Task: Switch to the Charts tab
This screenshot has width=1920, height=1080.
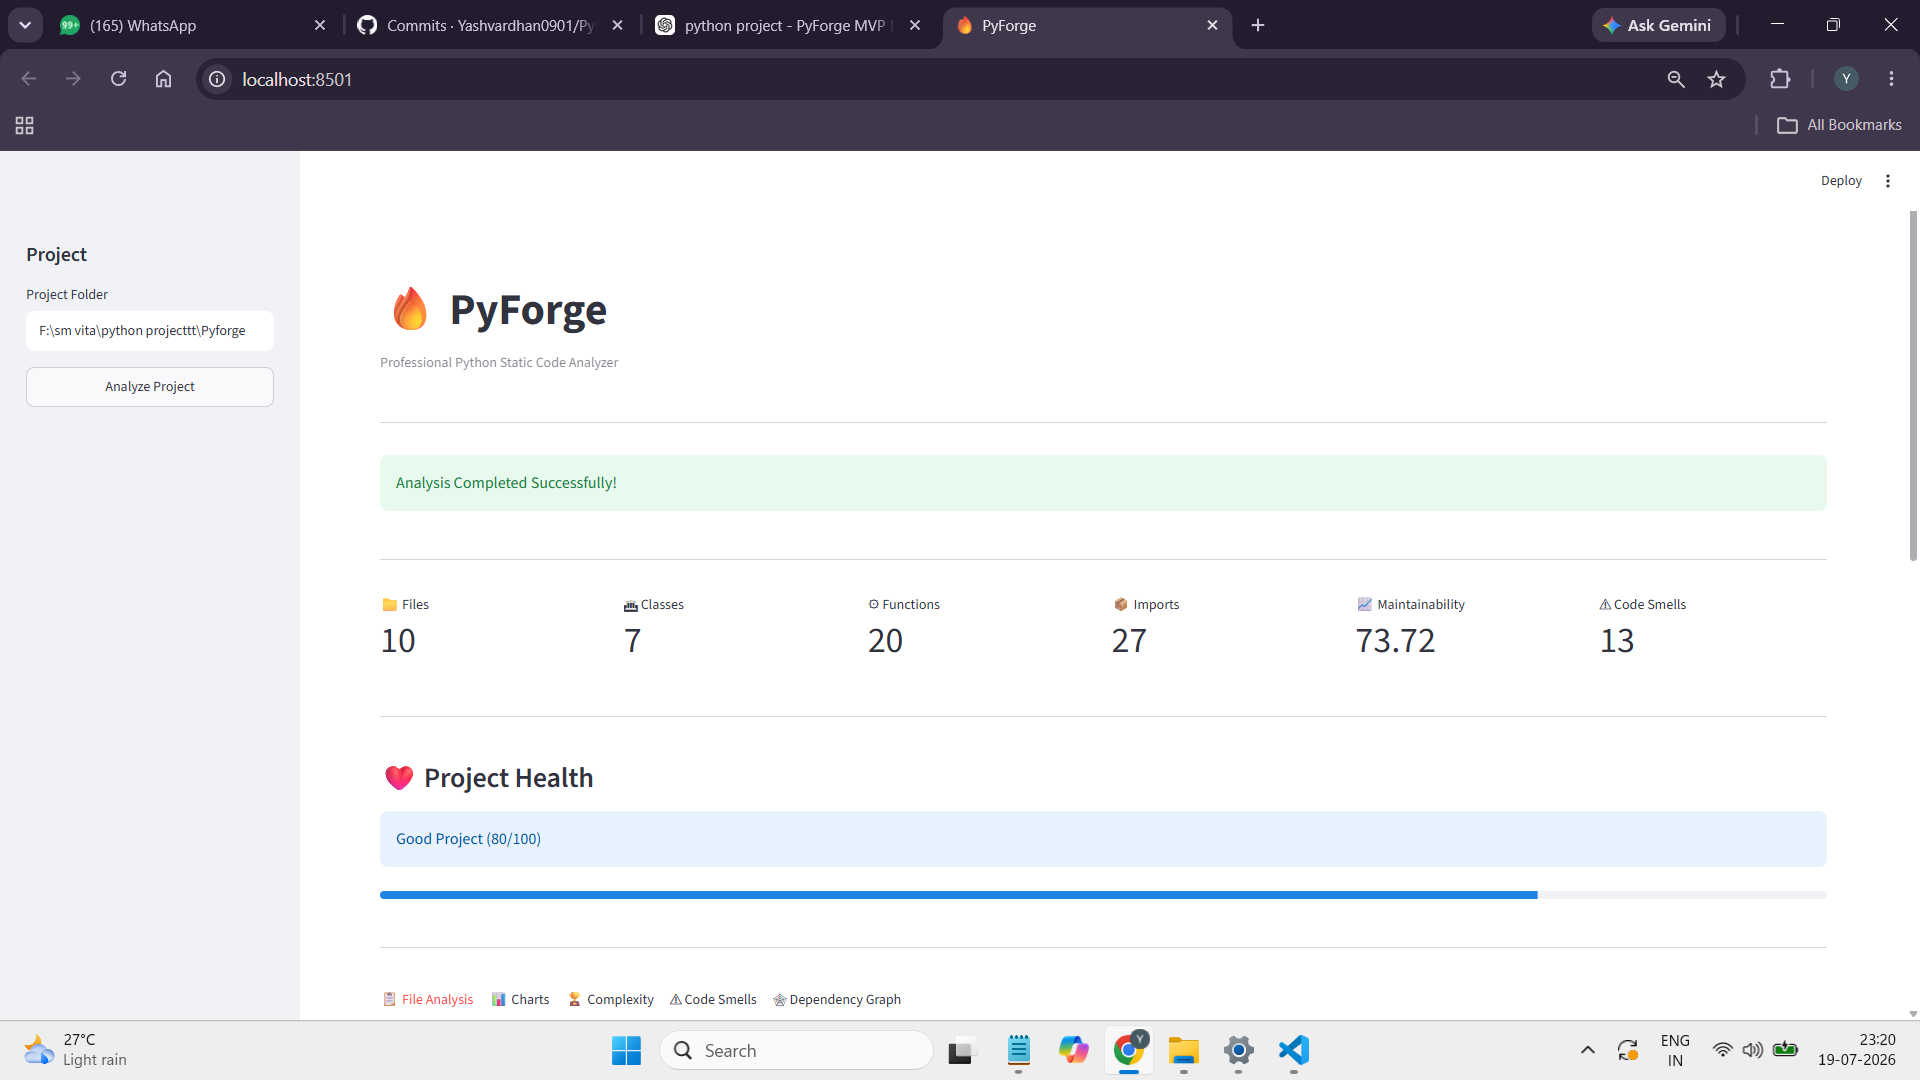Action: click(x=521, y=999)
